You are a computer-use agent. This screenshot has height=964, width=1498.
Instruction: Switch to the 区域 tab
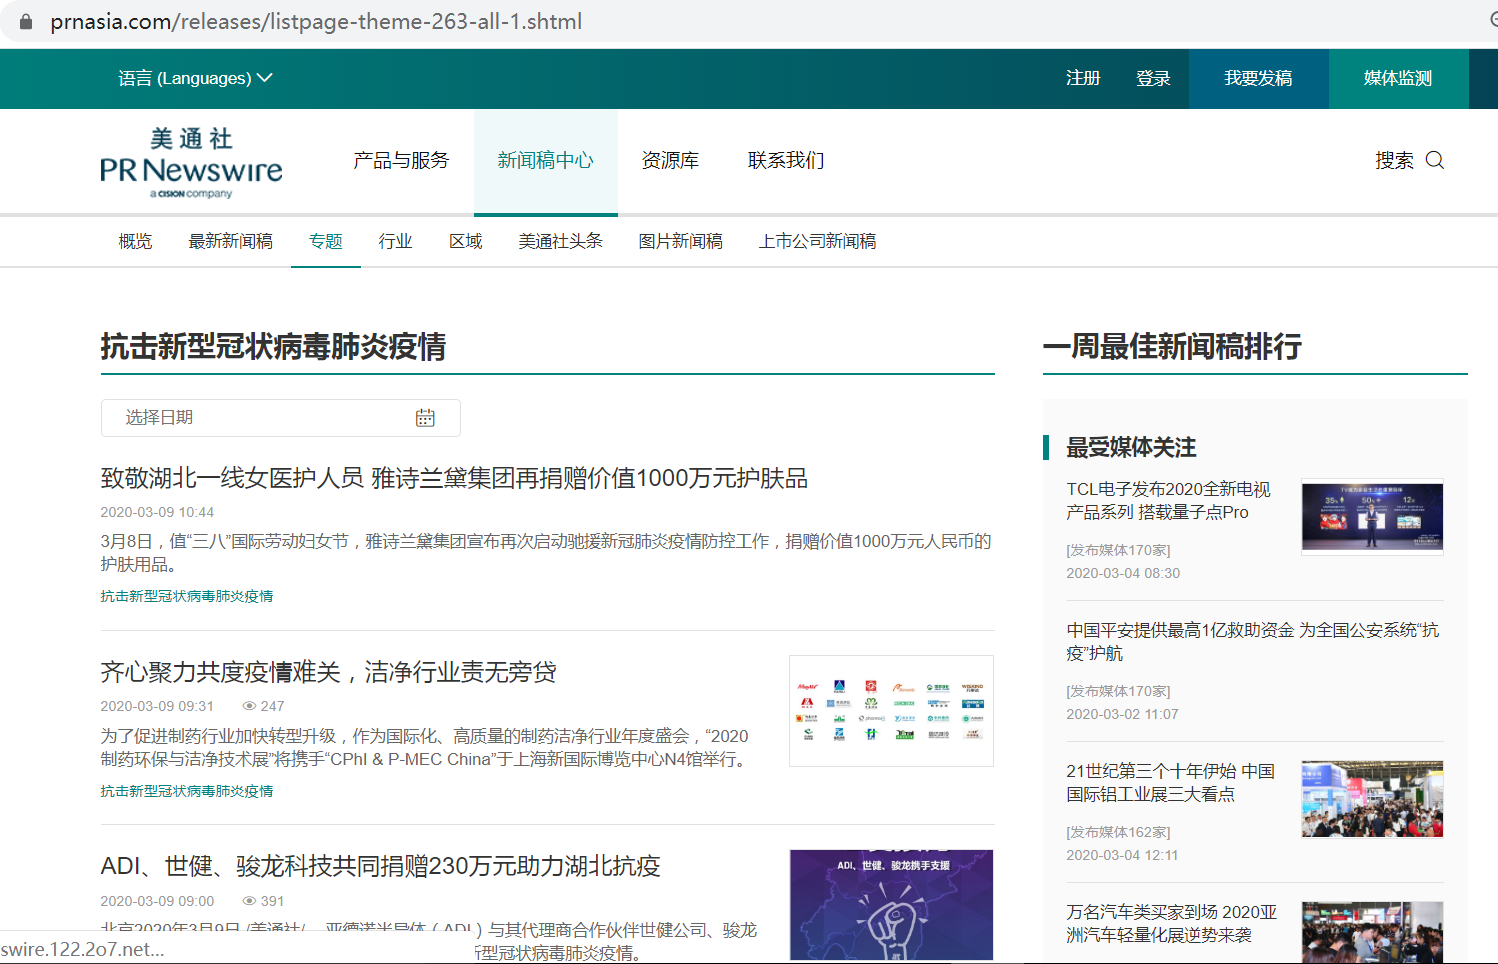(466, 241)
